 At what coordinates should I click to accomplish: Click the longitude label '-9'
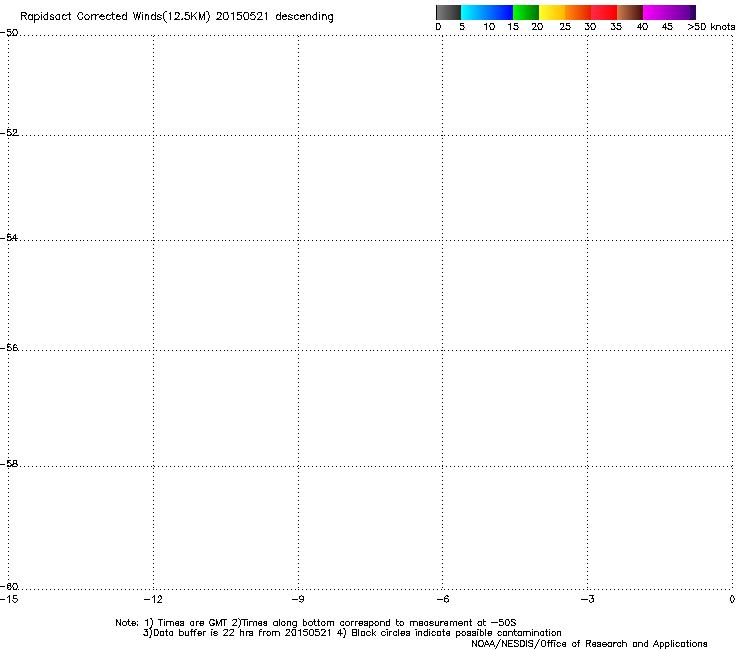298,599
